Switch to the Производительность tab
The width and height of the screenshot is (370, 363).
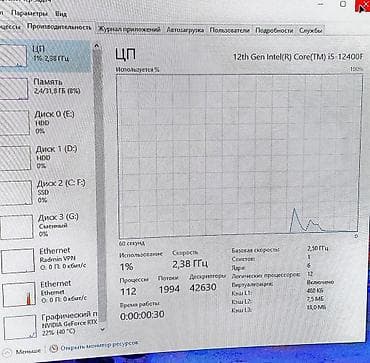[x=59, y=27]
